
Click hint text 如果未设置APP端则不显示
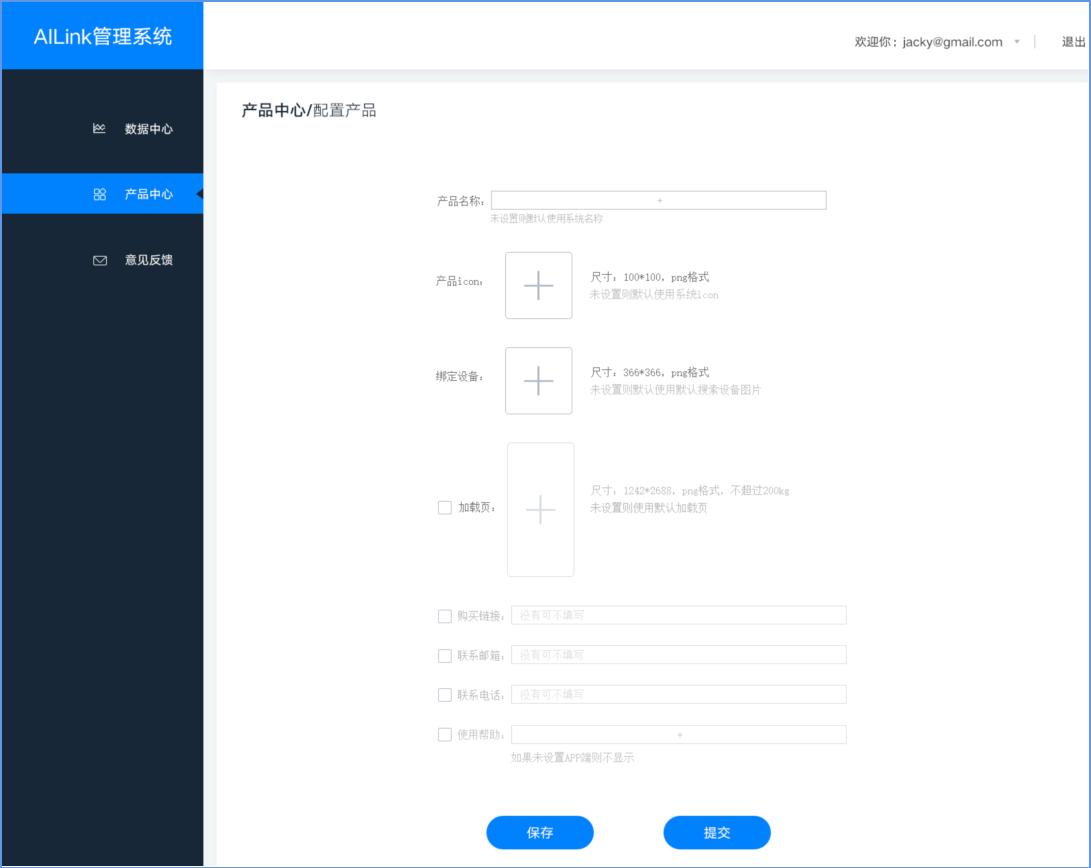[573, 757]
